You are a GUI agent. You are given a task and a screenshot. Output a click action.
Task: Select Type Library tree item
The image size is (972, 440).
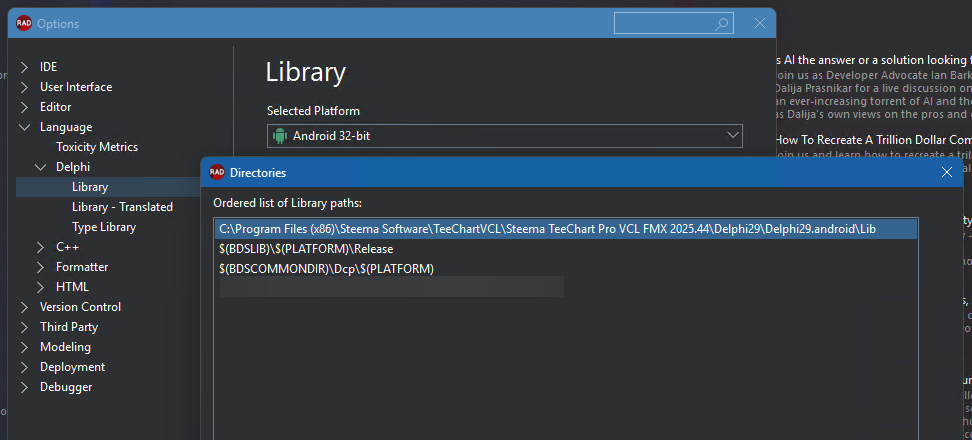point(104,227)
